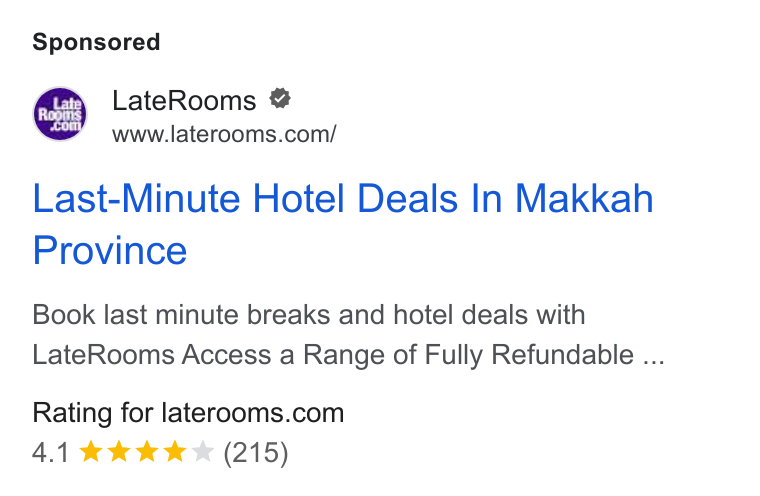The height and width of the screenshot is (496, 760).
Task: Click the Rating for laterooms.com text
Action: pyautogui.click(x=188, y=413)
